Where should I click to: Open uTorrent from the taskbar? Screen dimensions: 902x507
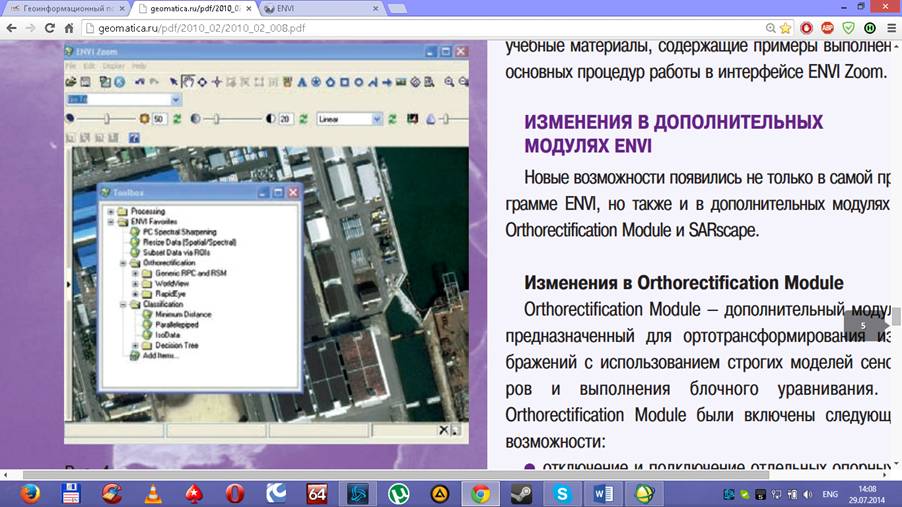click(x=398, y=493)
